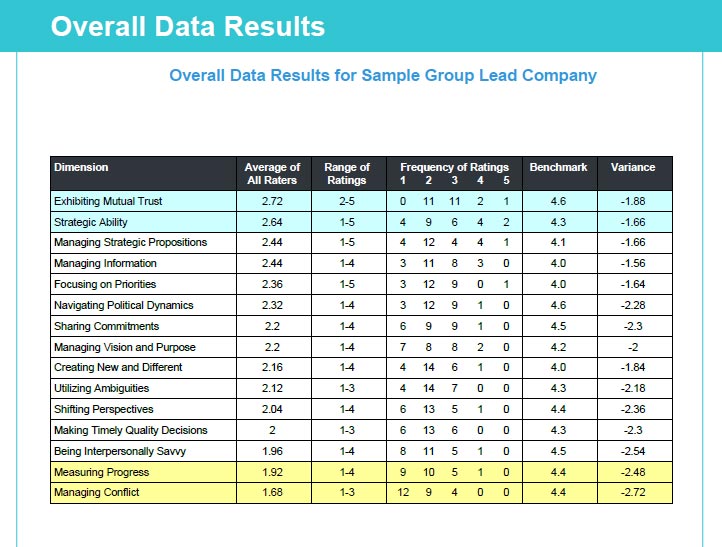Select the 'Overall Data Results for Sample Group Lead Company' subtitle

(383, 75)
